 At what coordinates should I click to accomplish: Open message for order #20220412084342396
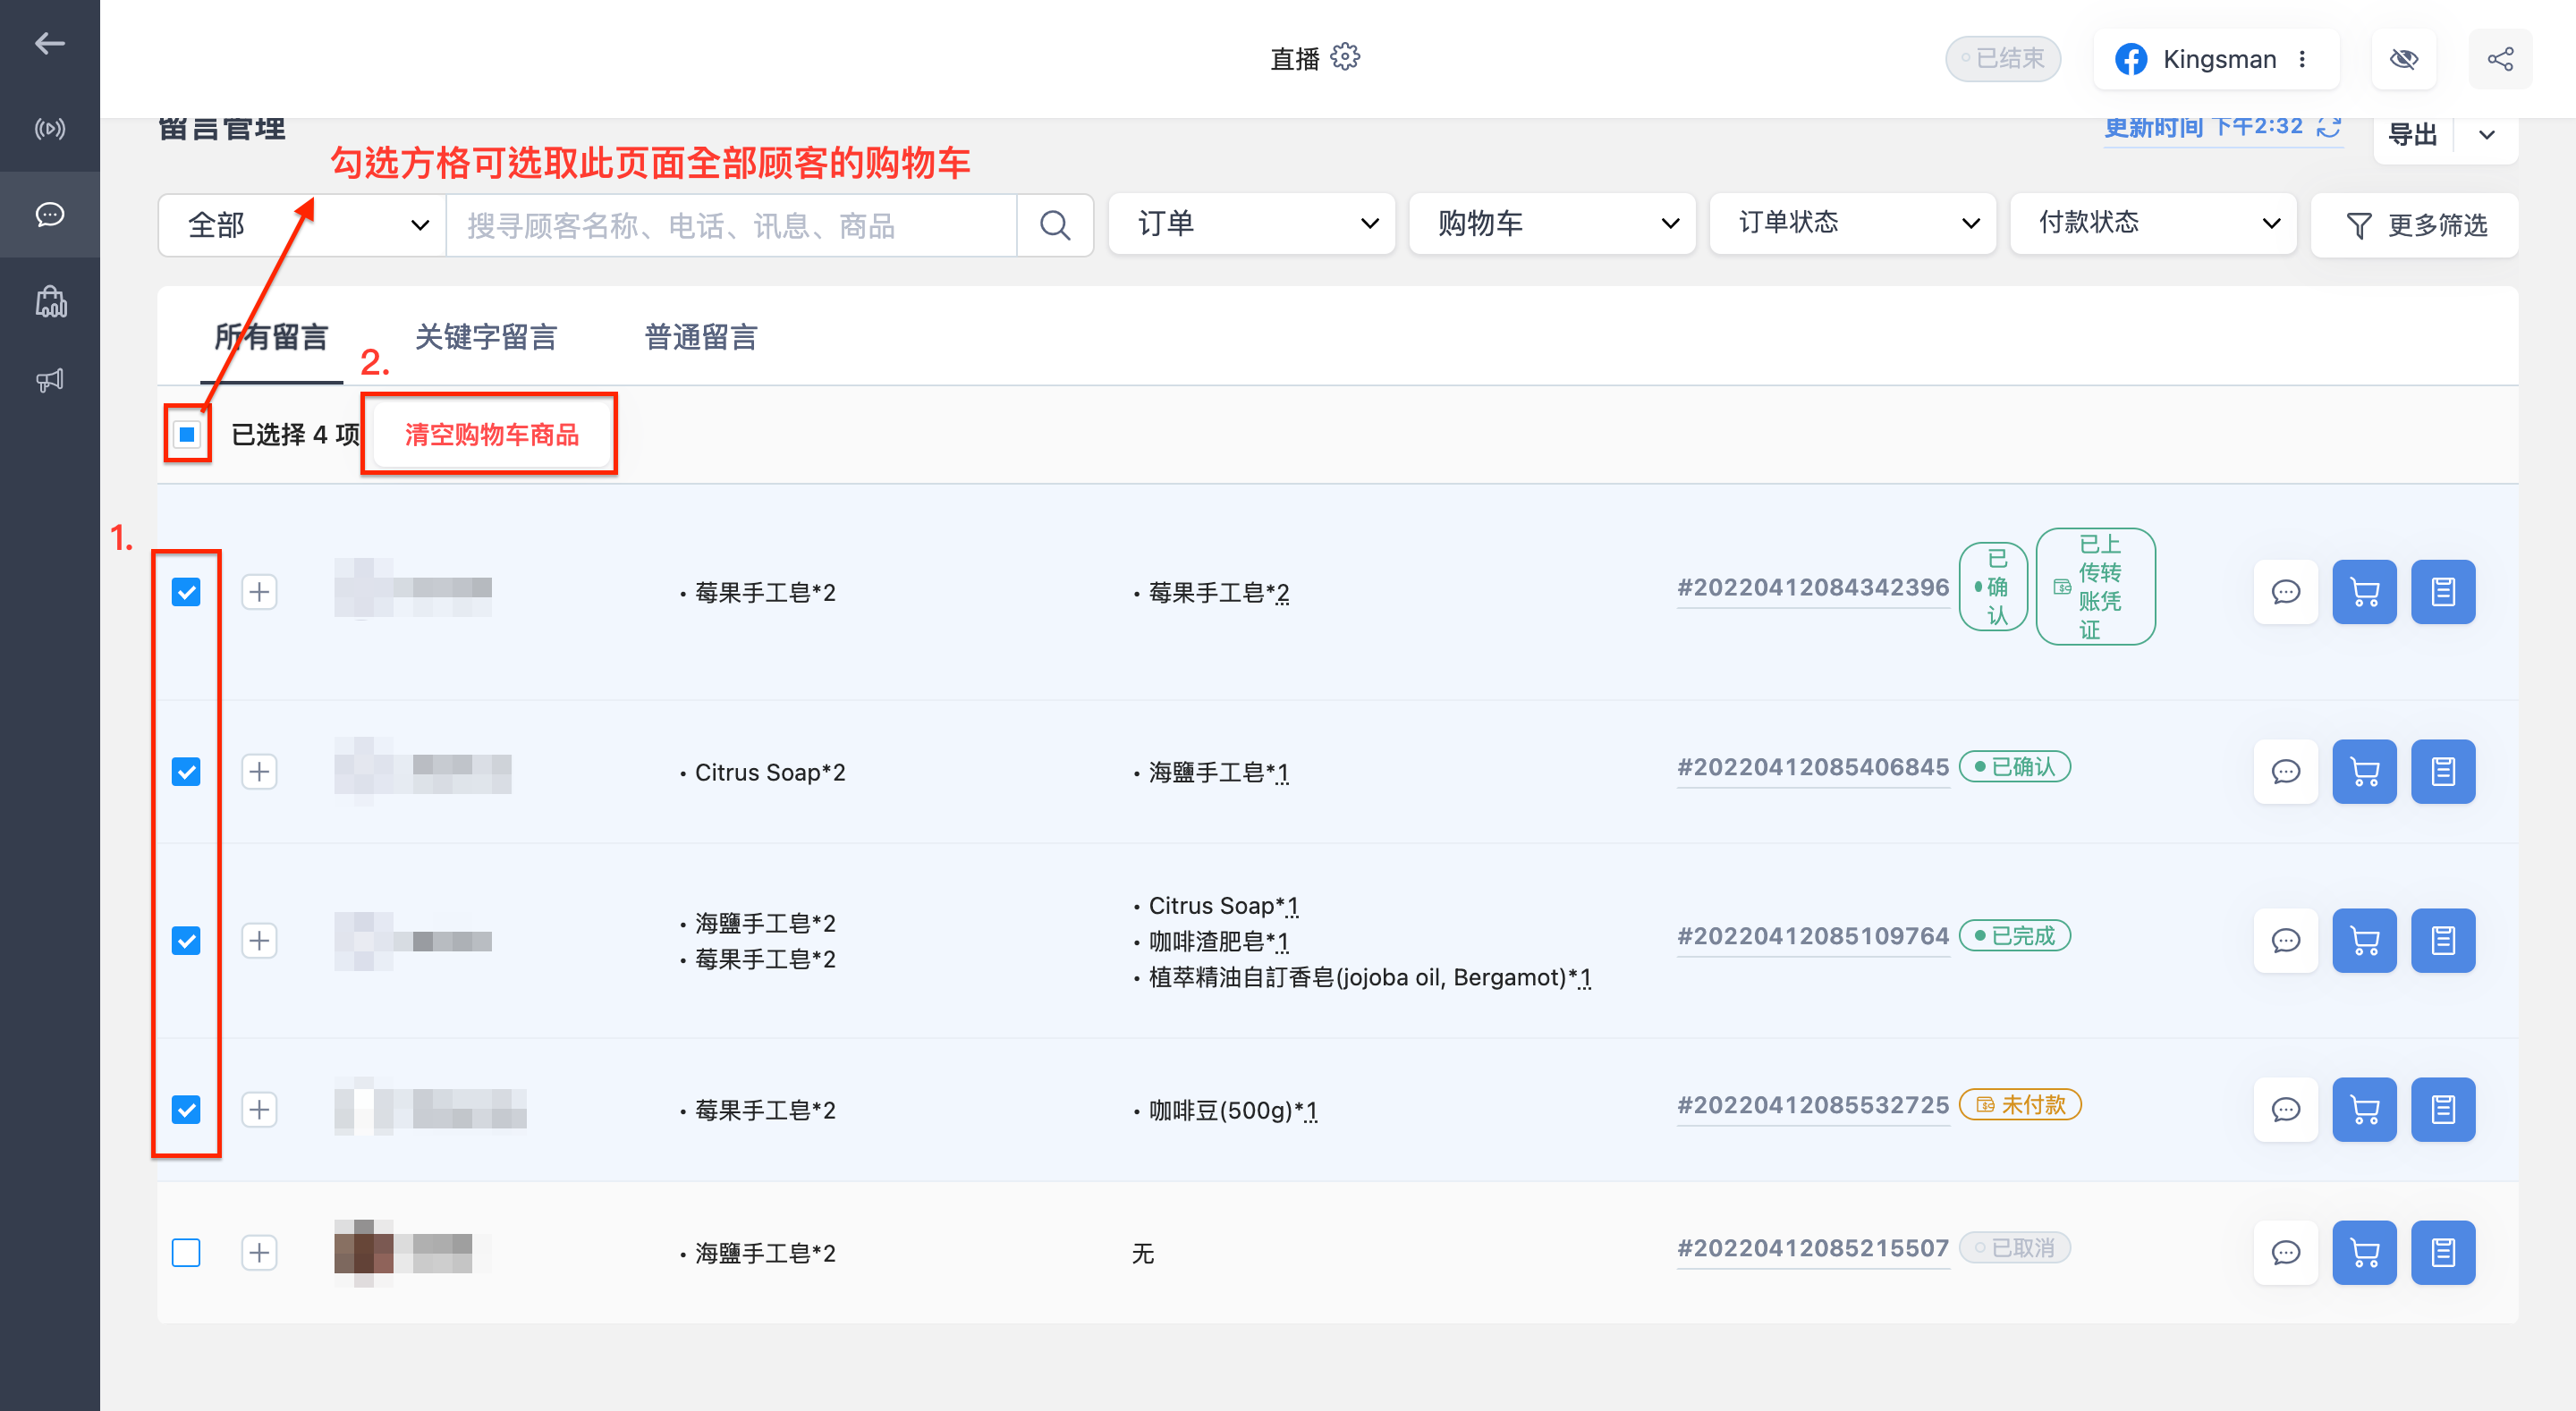pyautogui.click(x=2286, y=592)
